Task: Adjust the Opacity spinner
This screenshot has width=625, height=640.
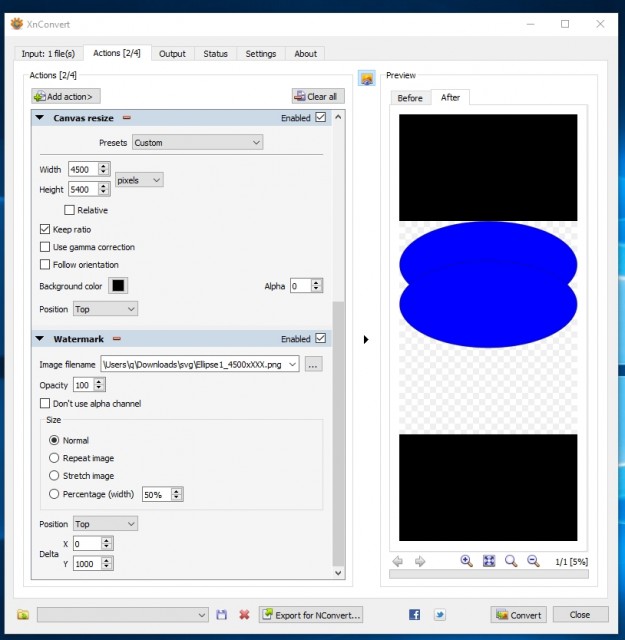Action: coord(99,384)
